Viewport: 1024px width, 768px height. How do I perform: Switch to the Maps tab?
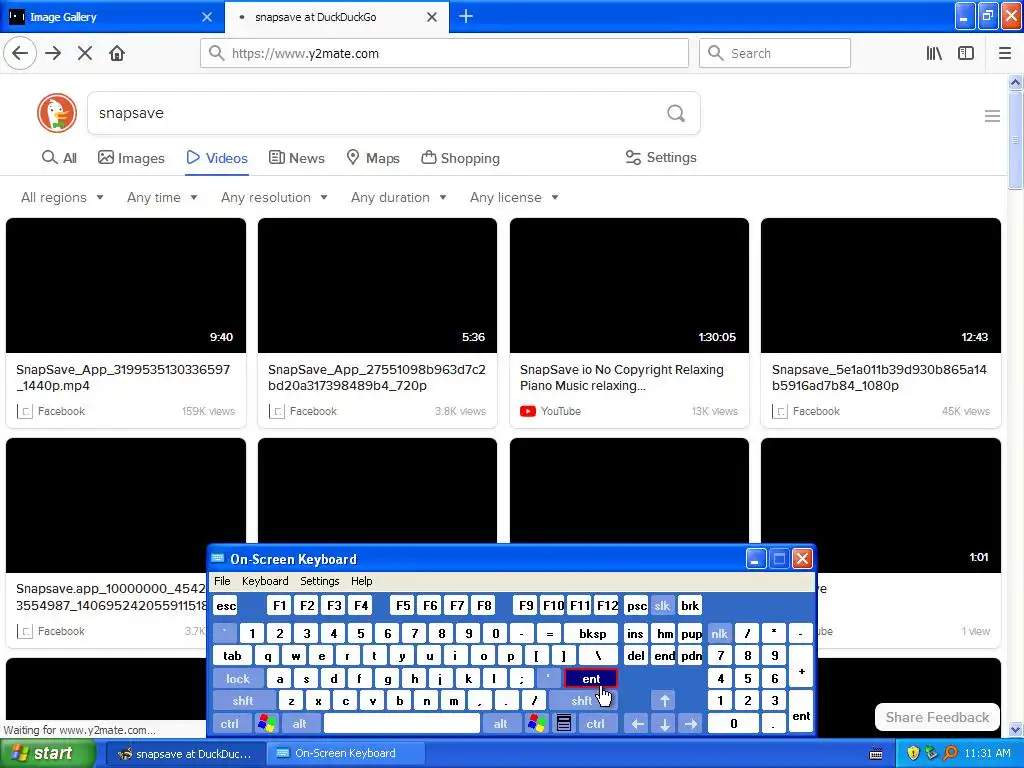point(373,158)
